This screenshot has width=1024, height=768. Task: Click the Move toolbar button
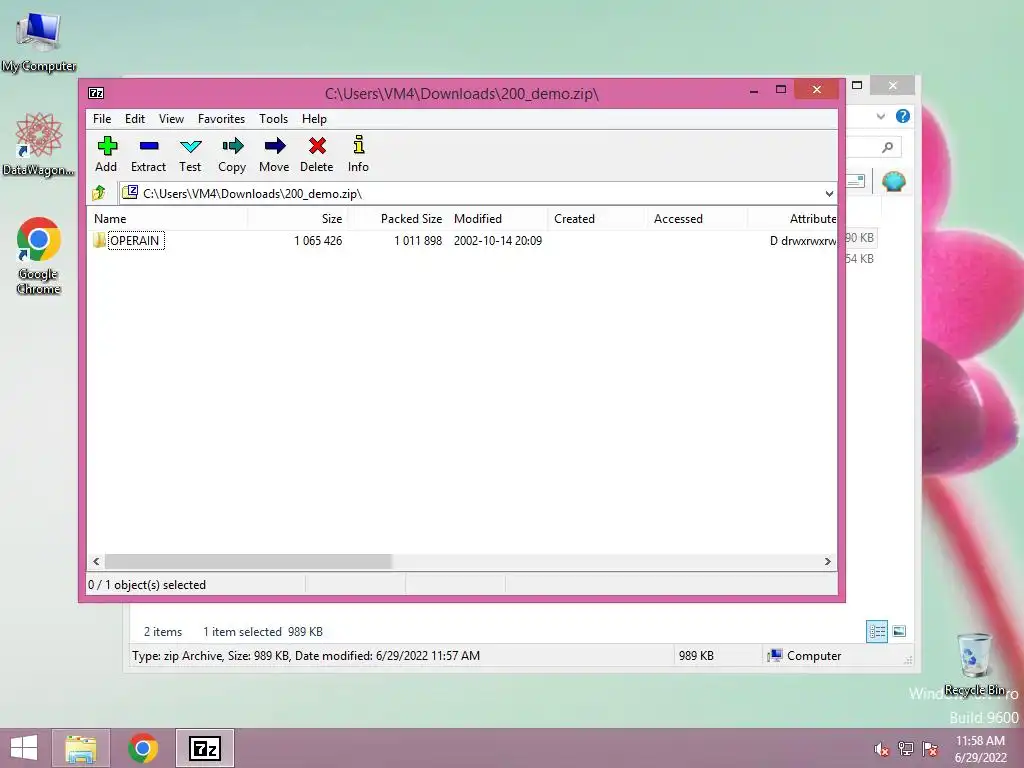pos(274,154)
